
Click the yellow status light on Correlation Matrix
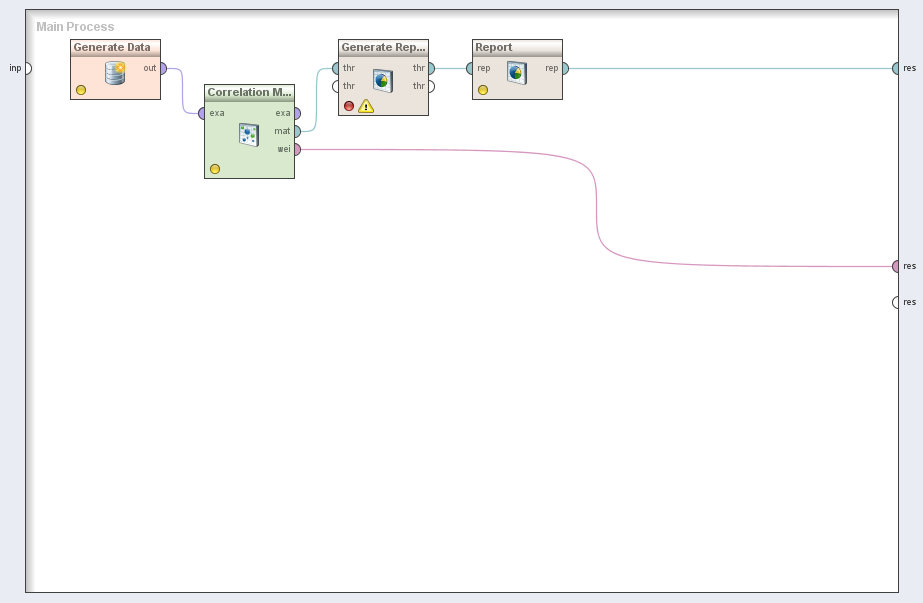[x=215, y=169]
